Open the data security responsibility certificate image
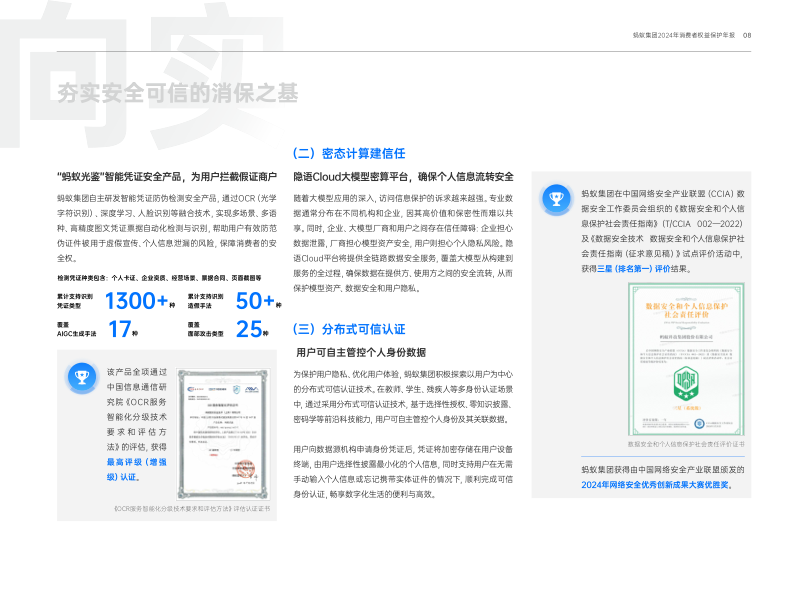This screenshot has width=808, height=596. tap(686, 359)
